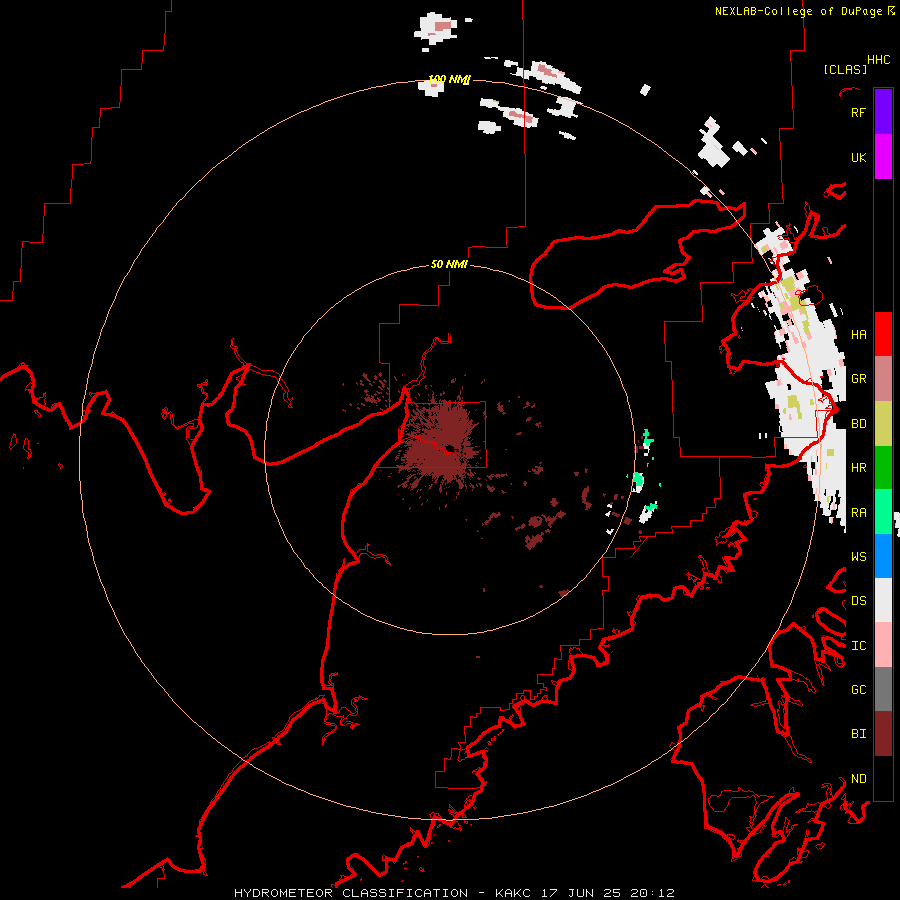The width and height of the screenshot is (900, 900).
Task: Click the WS legend label
Action: click(x=858, y=557)
